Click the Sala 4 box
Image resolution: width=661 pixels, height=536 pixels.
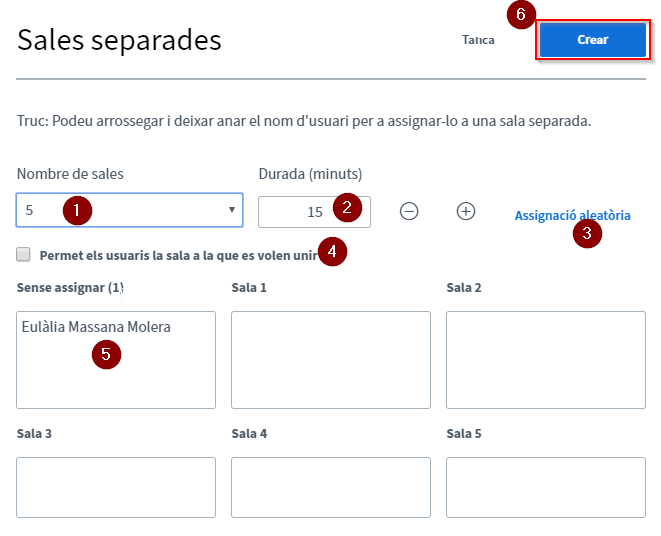[330, 487]
